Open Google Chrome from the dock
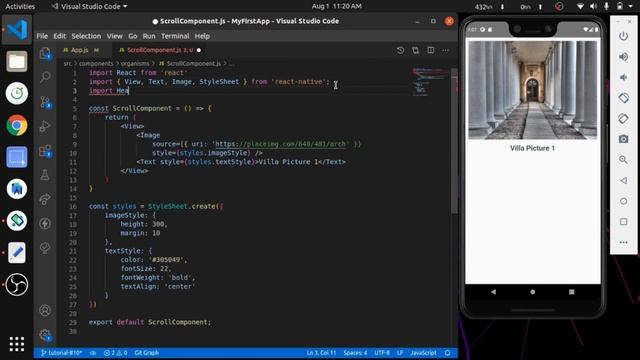 click(17, 125)
